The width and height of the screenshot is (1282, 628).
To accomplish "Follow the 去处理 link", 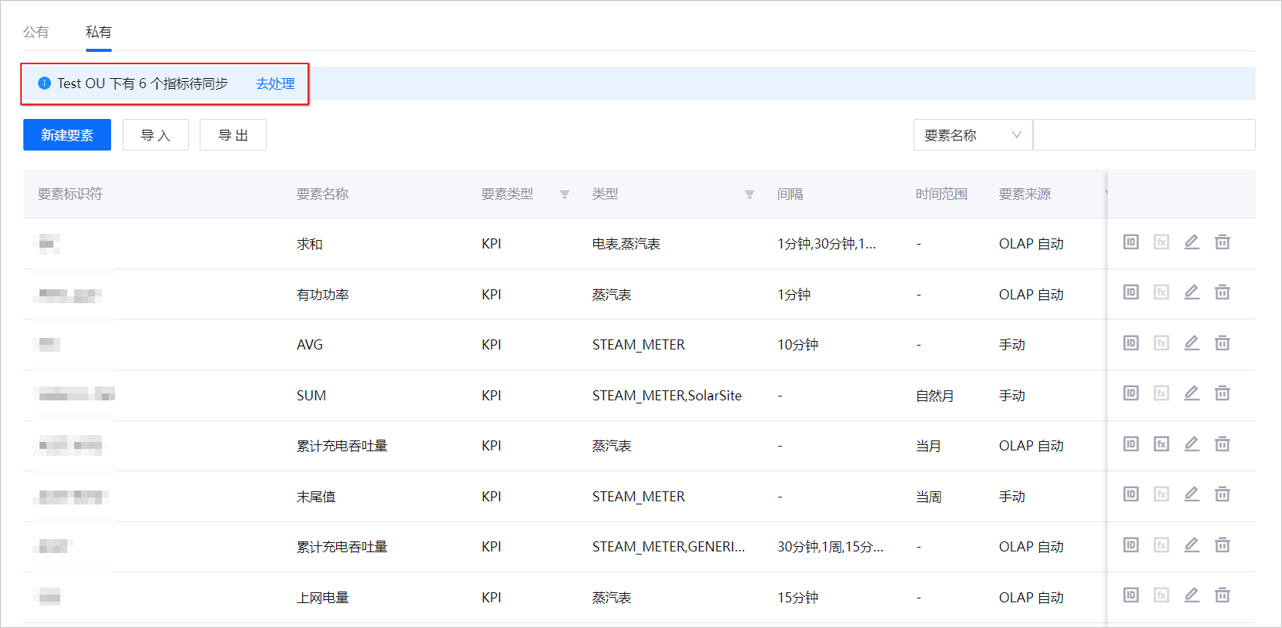I will click(x=275, y=84).
